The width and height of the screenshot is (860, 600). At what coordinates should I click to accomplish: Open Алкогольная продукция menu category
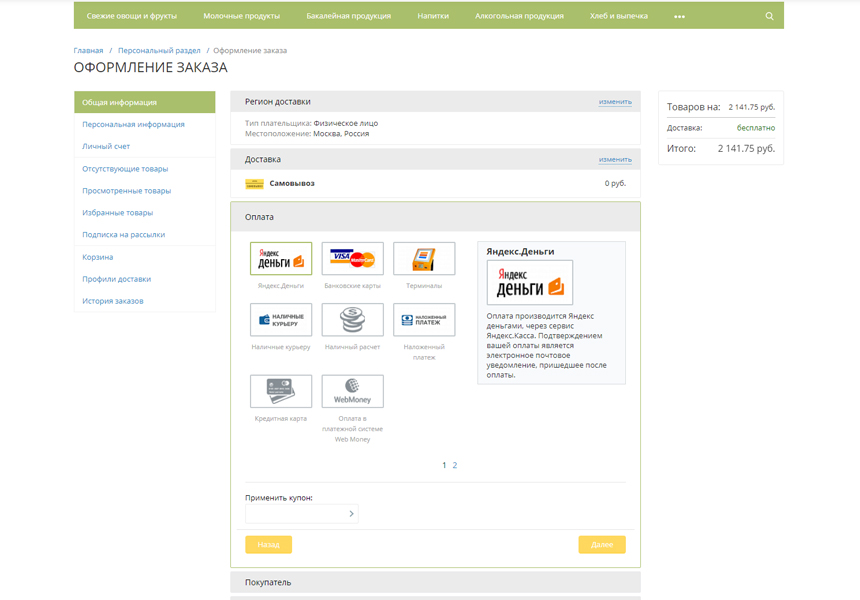tap(519, 16)
